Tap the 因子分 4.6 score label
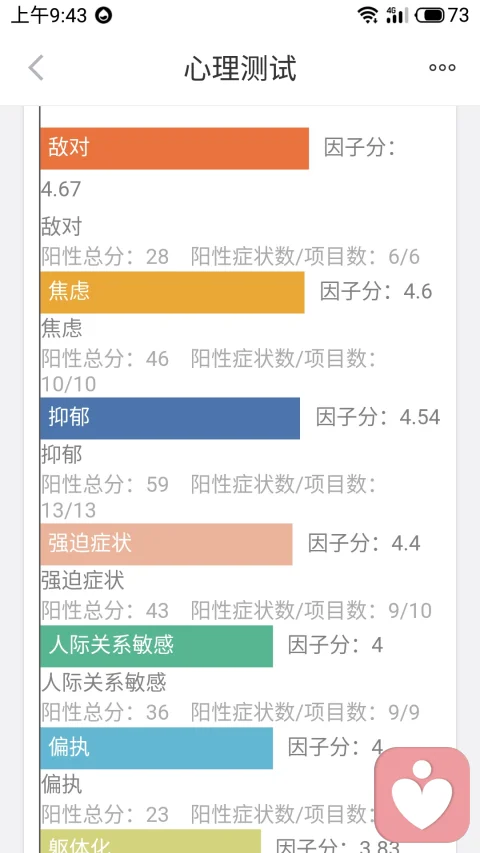The width and height of the screenshot is (480, 853). (376, 292)
